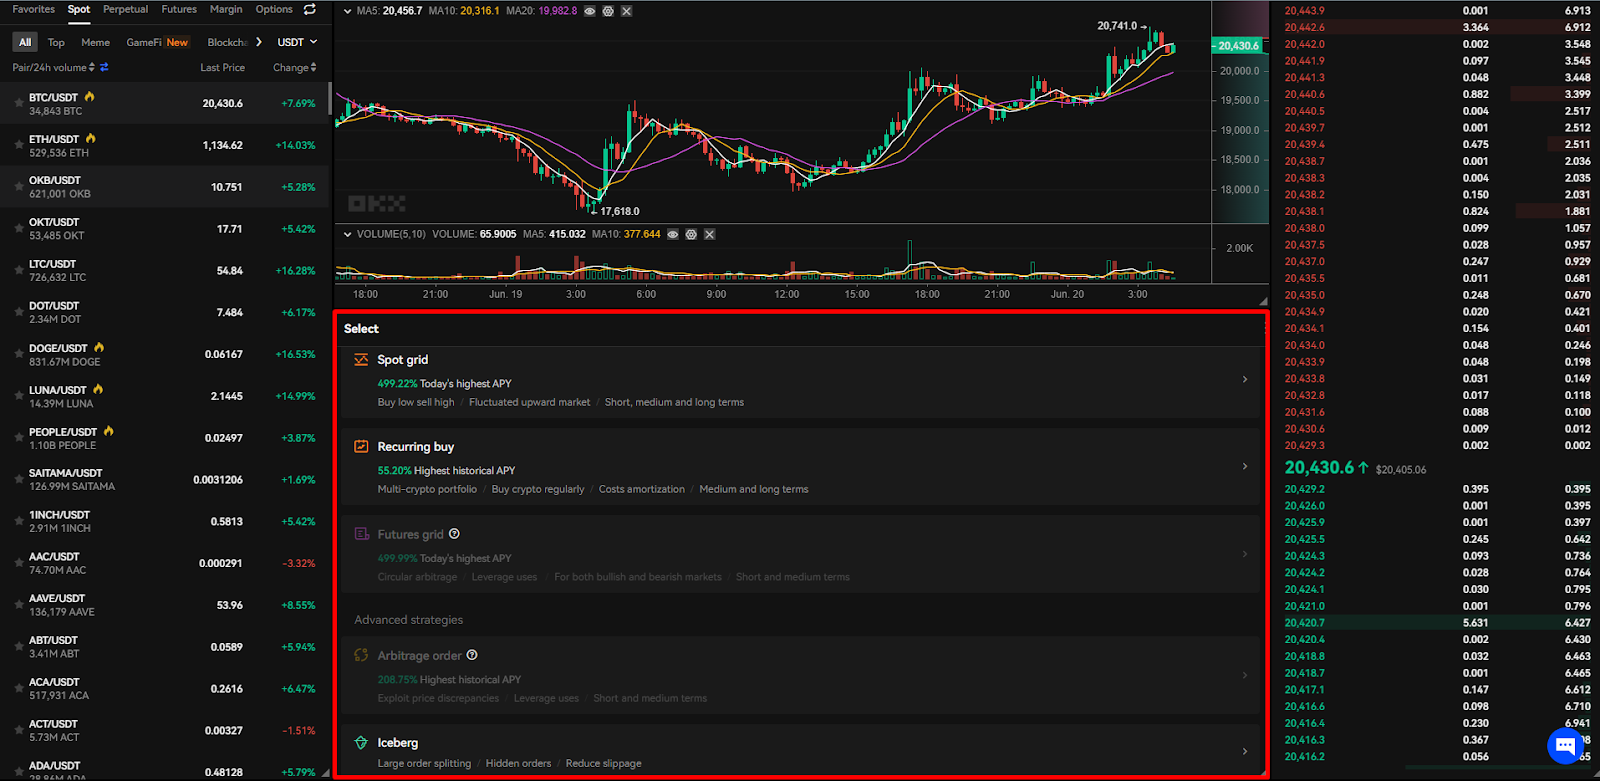Viewport: 1600px width, 781px height.
Task: Click the flame icon next to BTC/USDT
Action: point(89,97)
